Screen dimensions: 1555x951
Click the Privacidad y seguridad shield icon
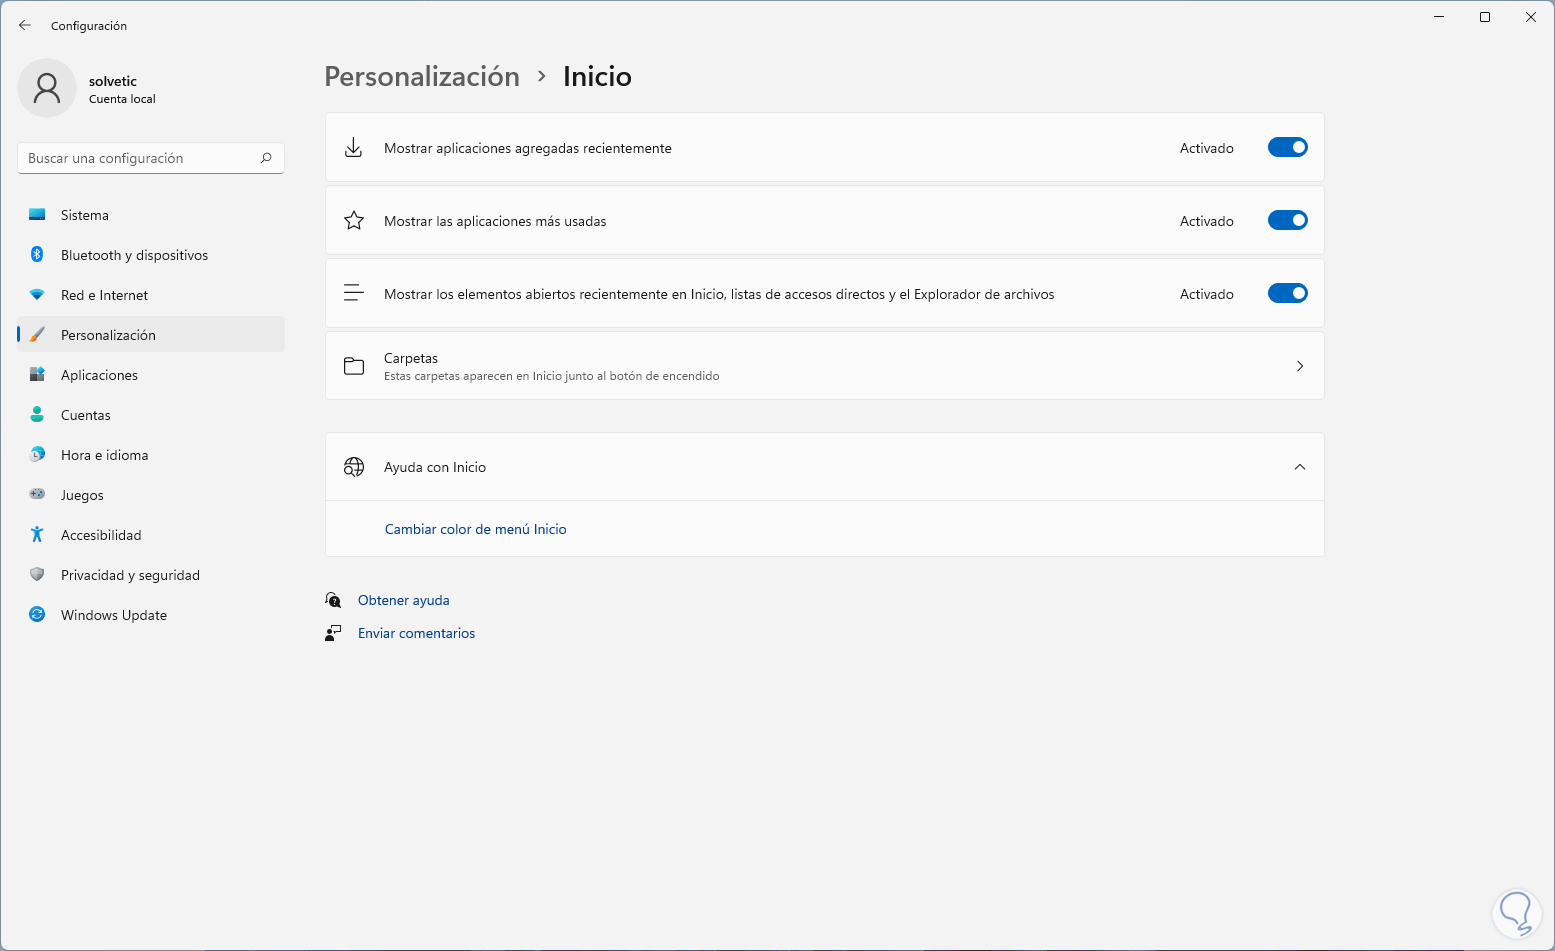point(37,575)
